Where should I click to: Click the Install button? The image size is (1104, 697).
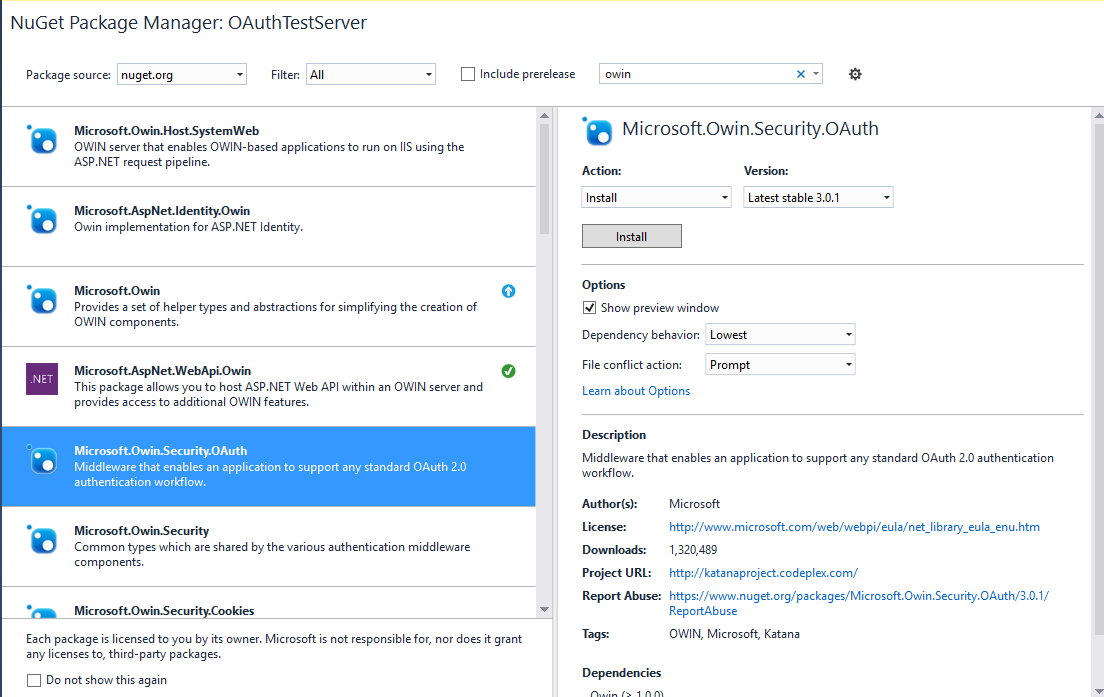point(631,236)
